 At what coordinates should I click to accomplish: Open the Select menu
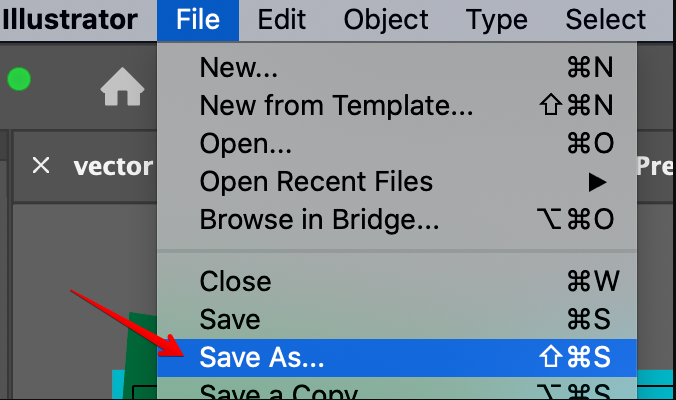pyautogui.click(x=606, y=20)
